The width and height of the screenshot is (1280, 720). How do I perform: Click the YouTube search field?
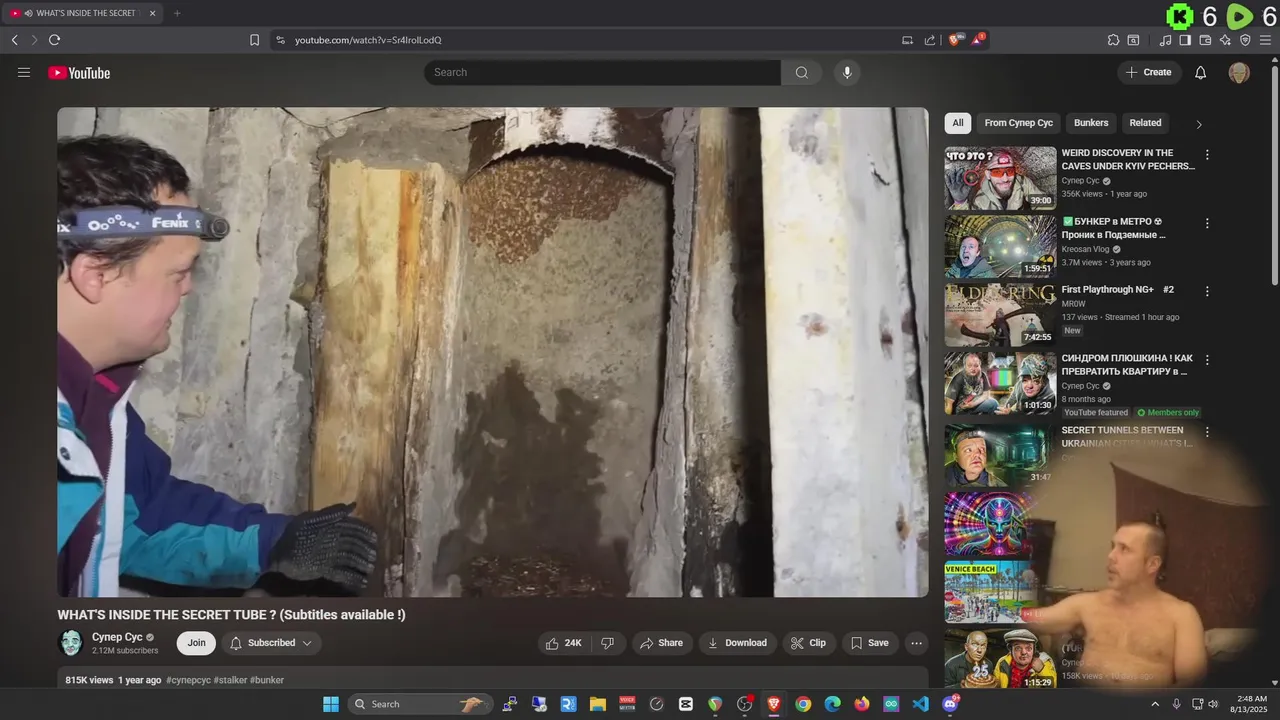[x=602, y=72]
